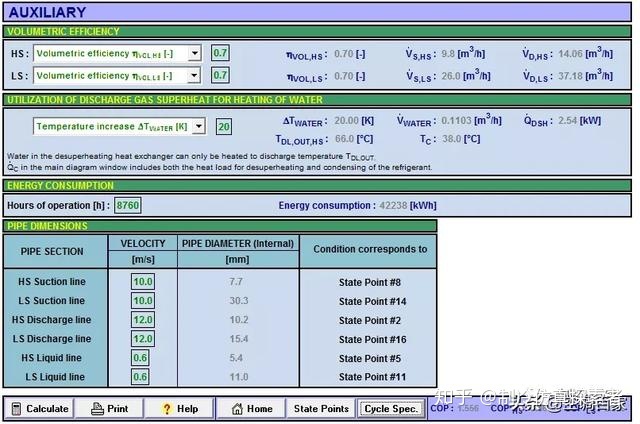Click the 38.0 °C condensing temperature value
The image size is (640, 424).
(452, 139)
